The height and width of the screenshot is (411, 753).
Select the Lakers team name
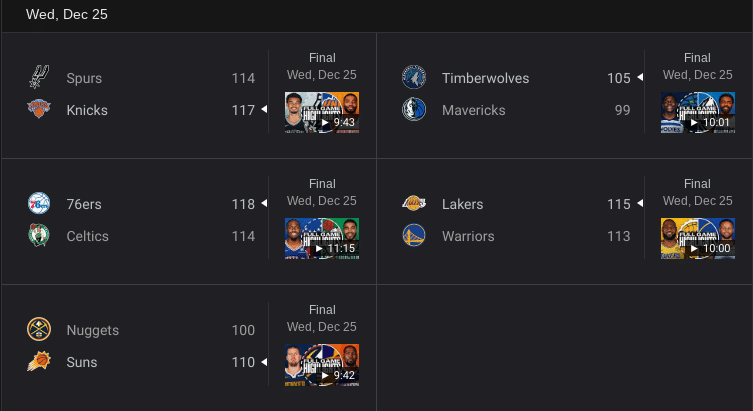pos(463,204)
